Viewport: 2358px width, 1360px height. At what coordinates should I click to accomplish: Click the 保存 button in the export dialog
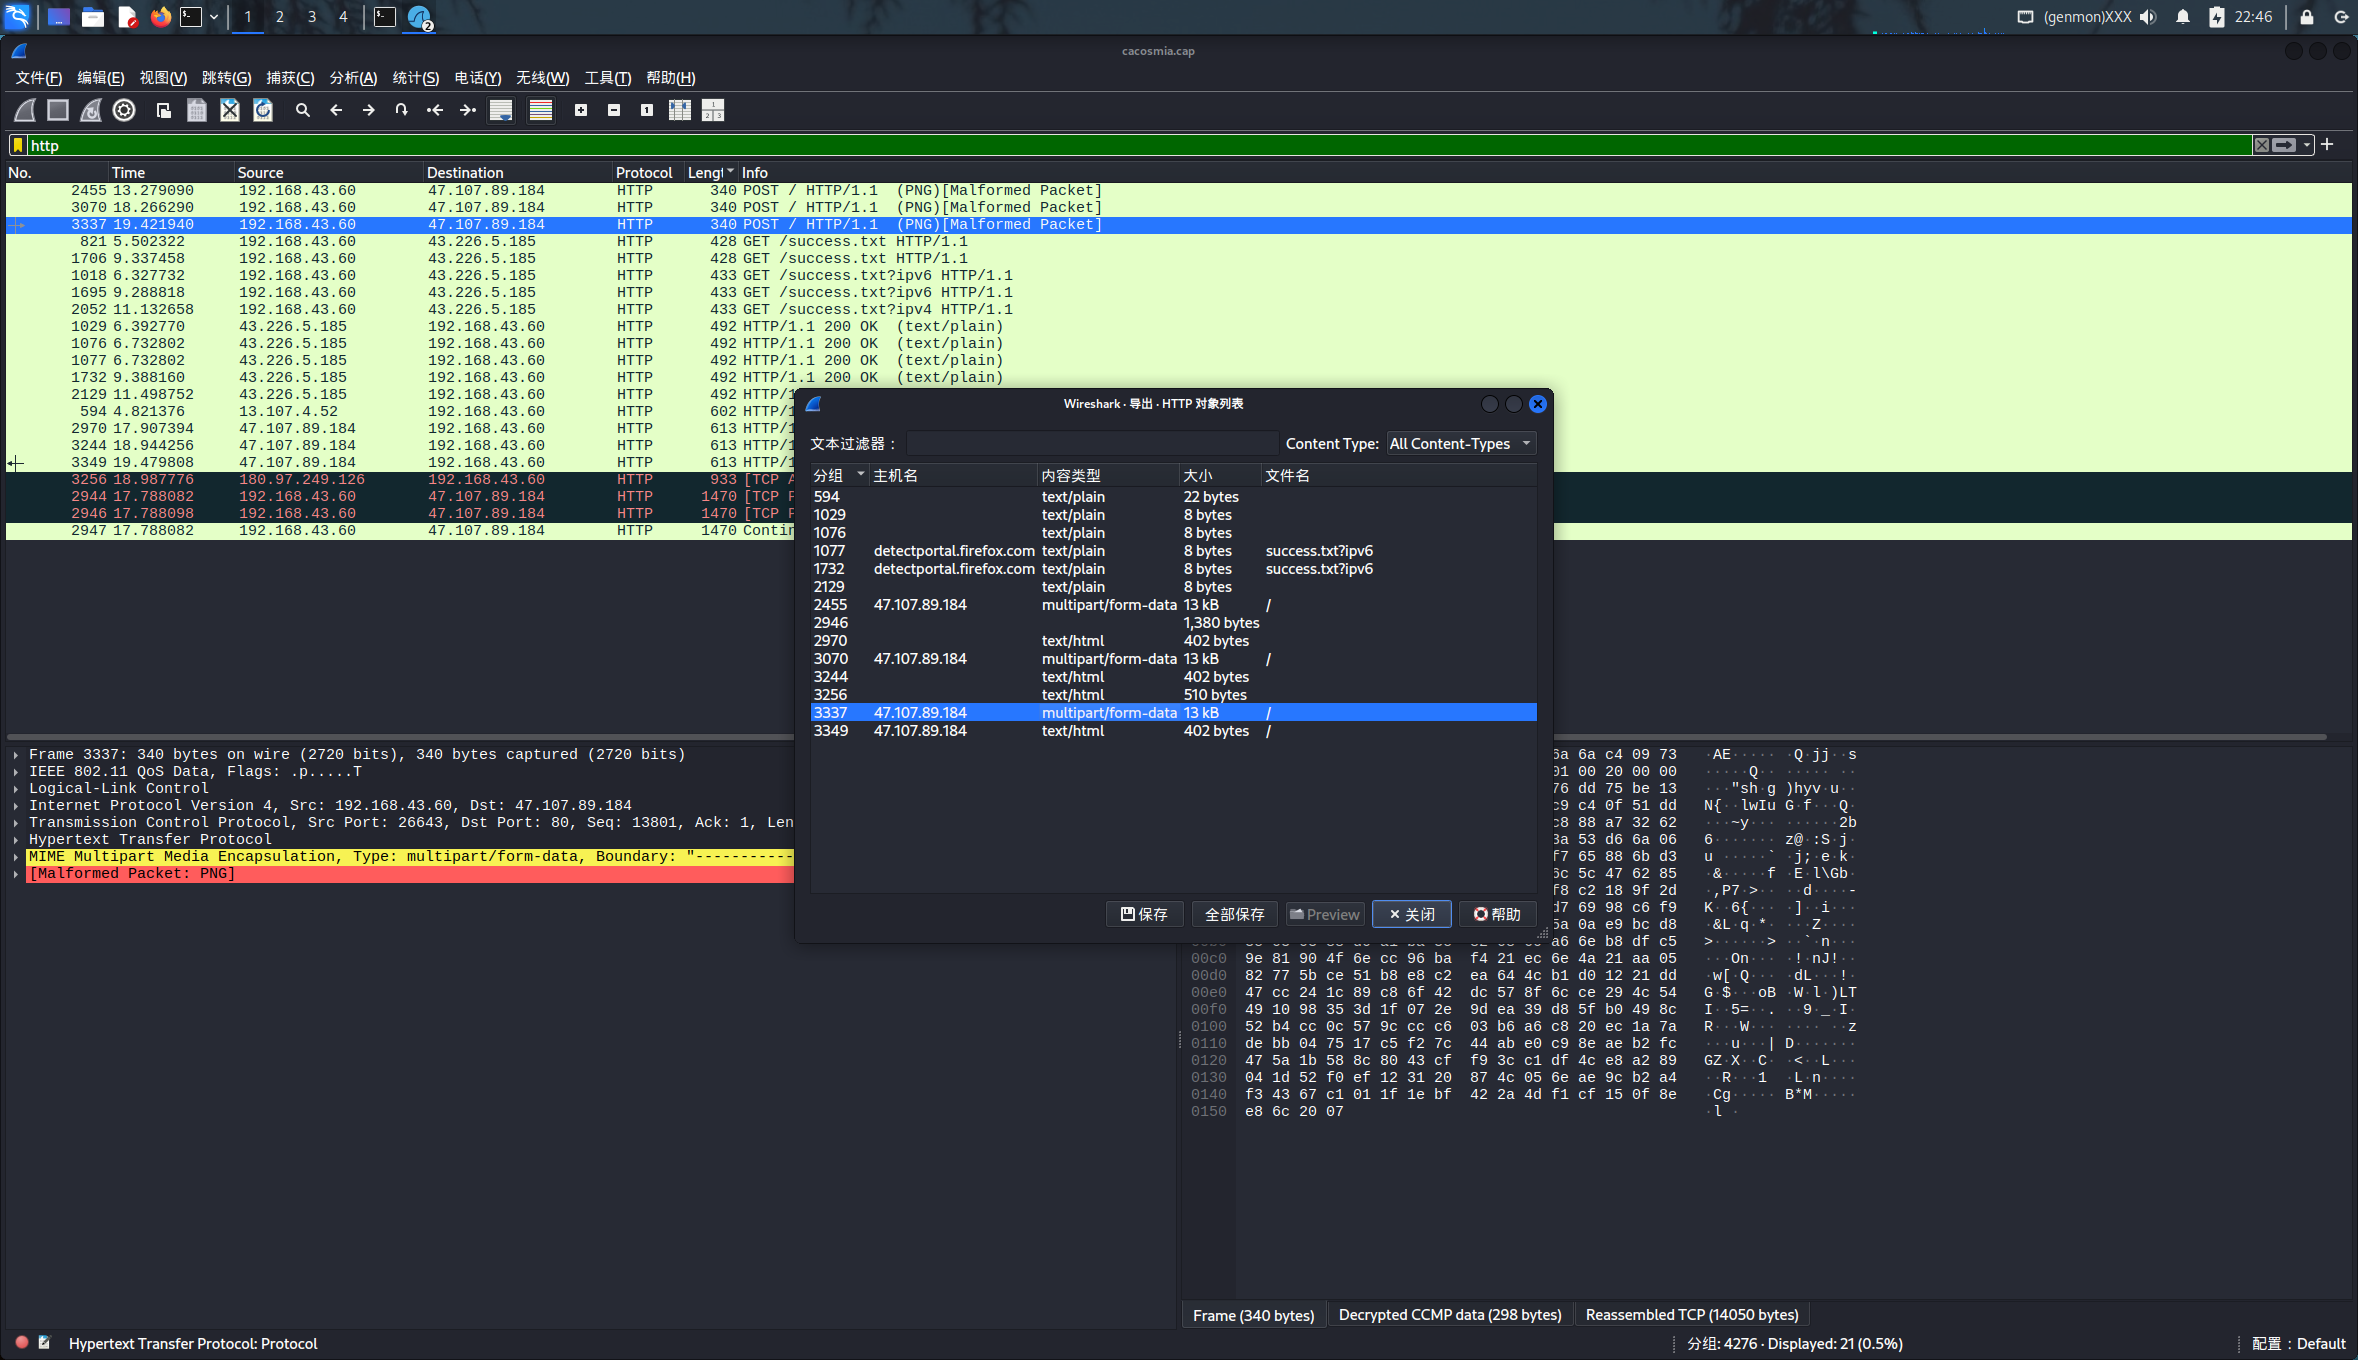(x=1144, y=914)
